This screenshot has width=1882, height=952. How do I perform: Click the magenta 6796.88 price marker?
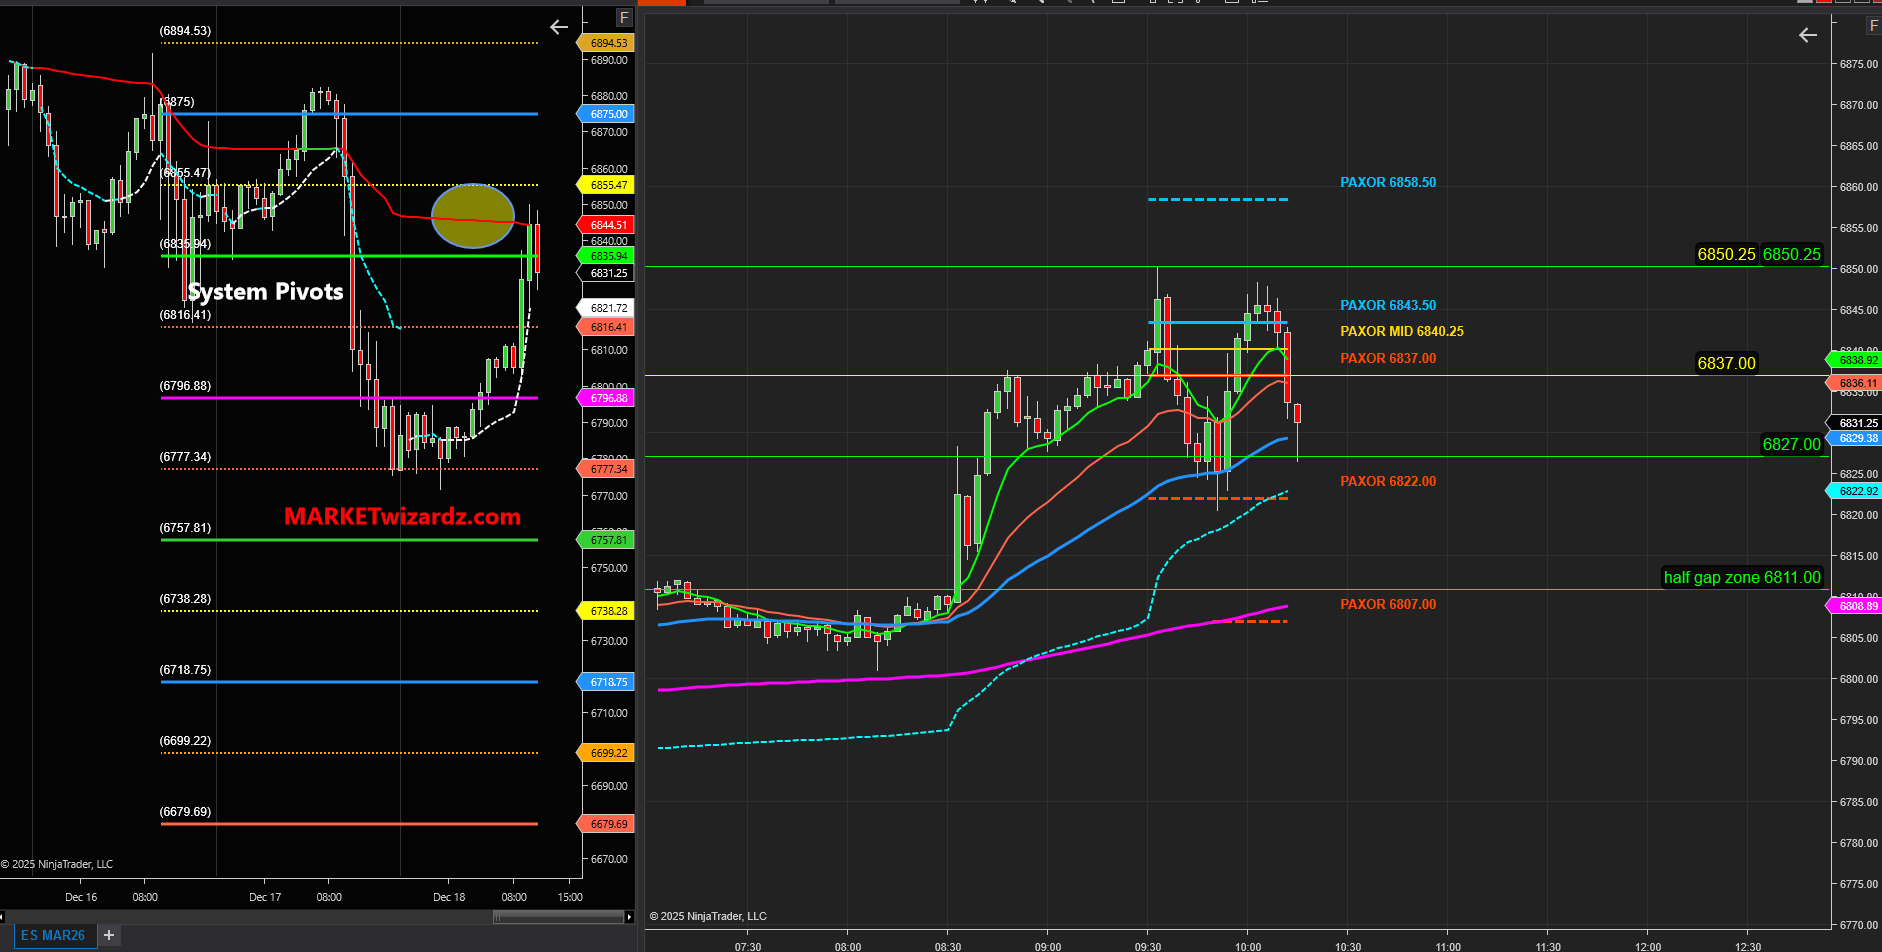click(608, 398)
